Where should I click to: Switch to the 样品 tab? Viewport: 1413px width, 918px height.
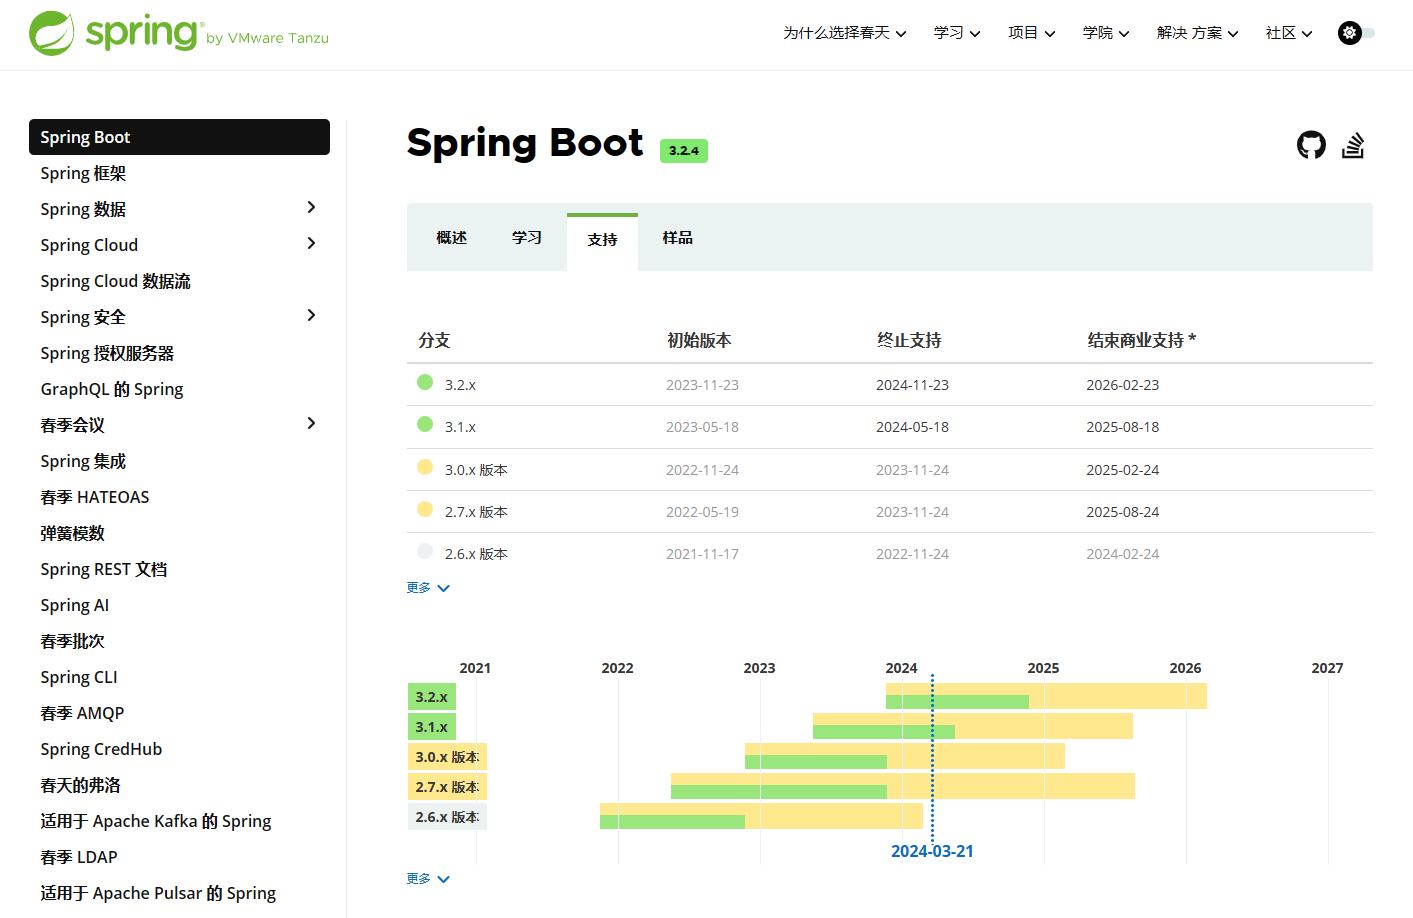click(x=677, y=238)
